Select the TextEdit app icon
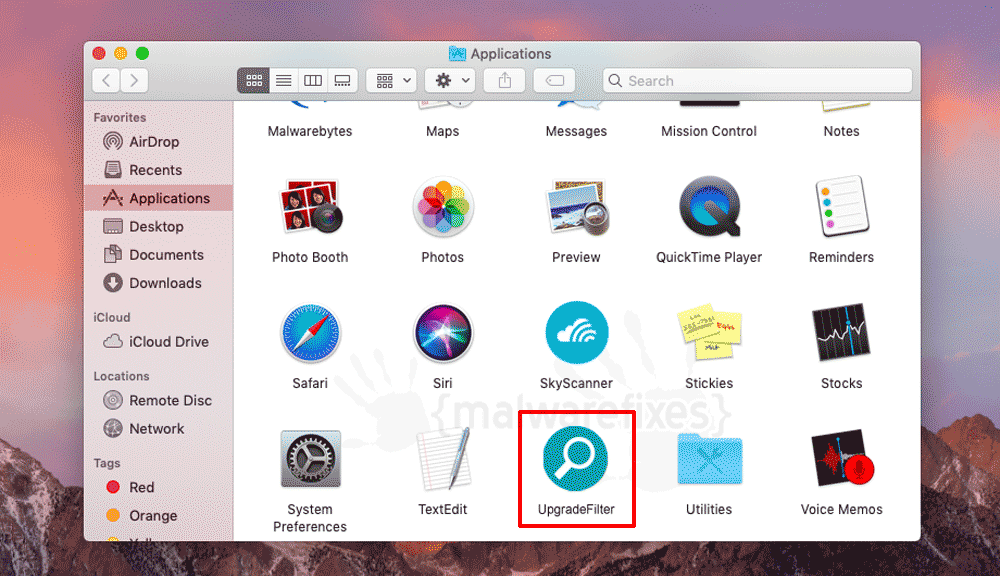This screenshot has width=1000, height=576. click(443, 459)
